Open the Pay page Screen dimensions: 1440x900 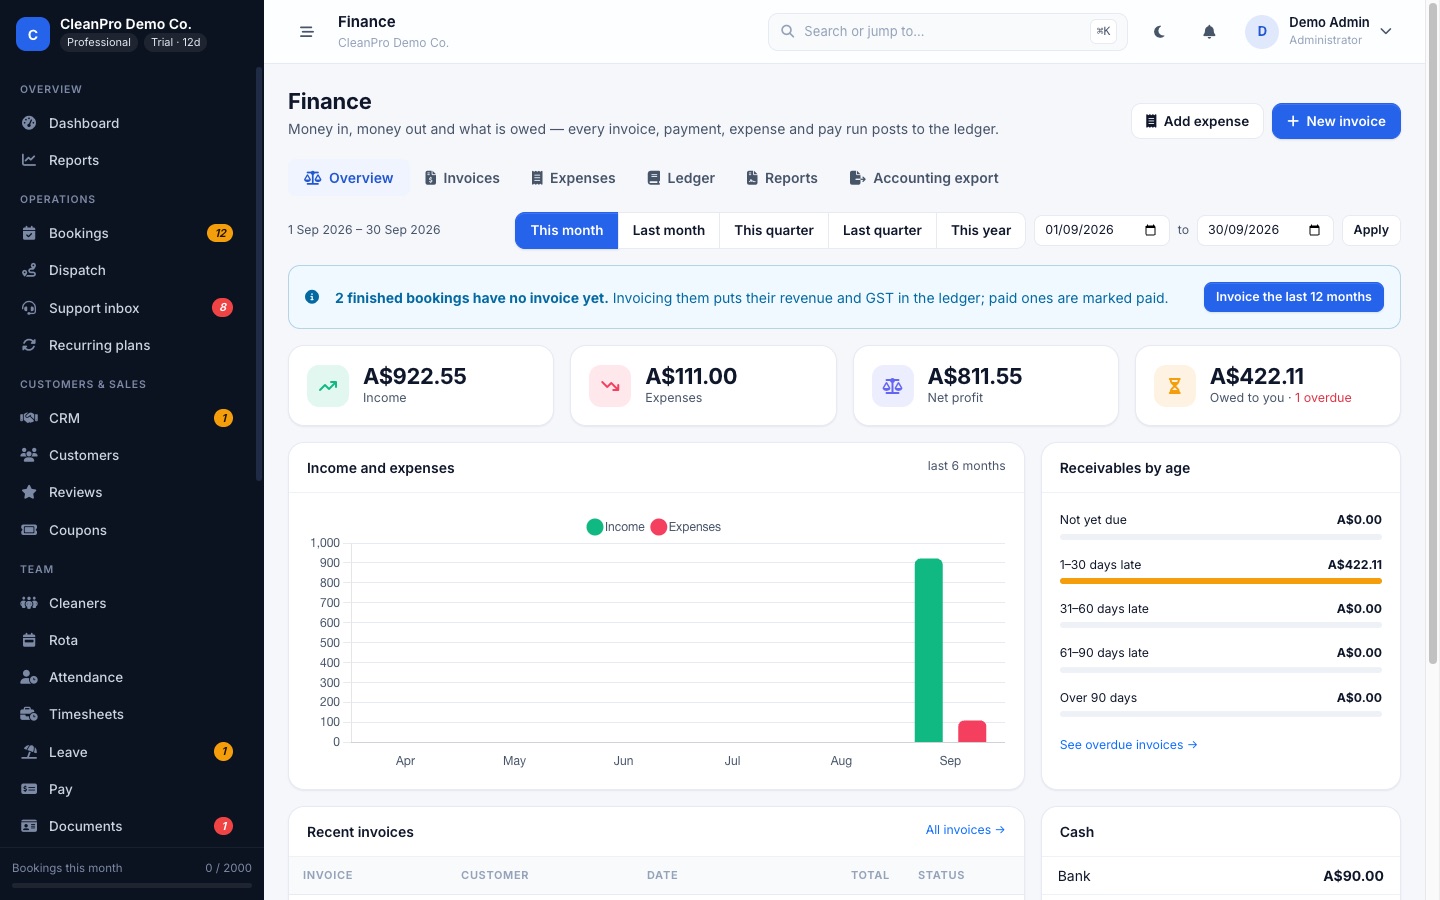coord(128,789)
